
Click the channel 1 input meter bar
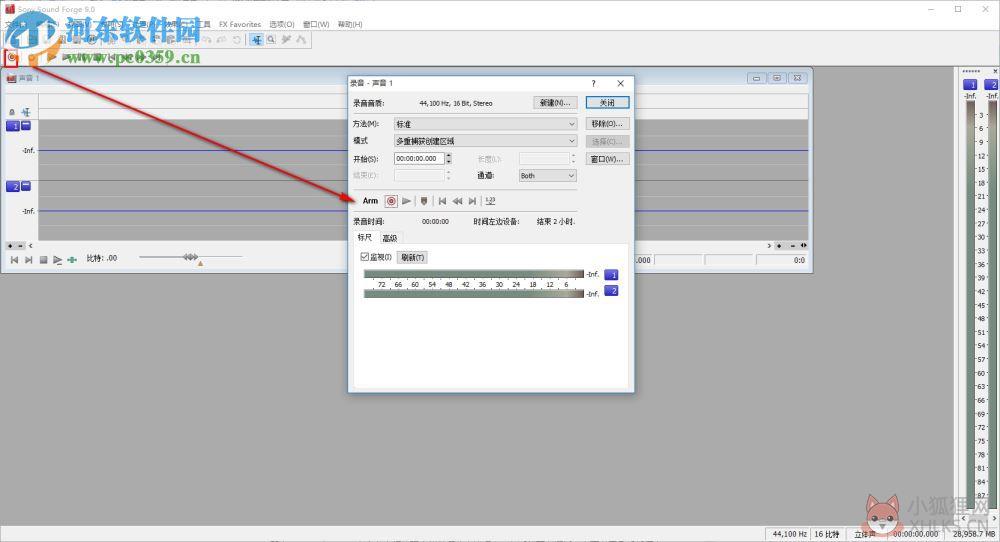point(474,274)
